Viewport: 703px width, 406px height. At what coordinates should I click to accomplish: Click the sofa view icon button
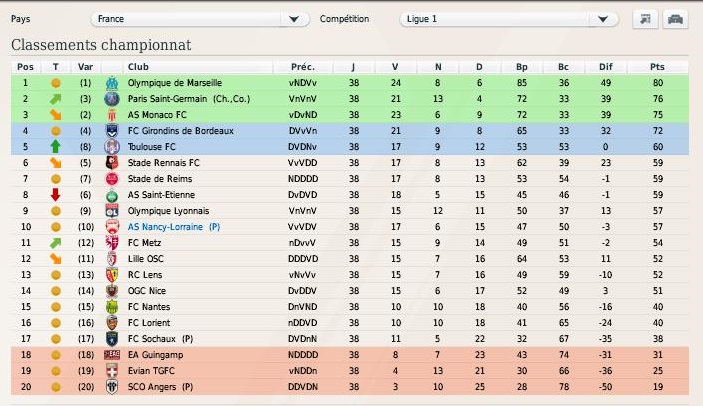[675, 19]
